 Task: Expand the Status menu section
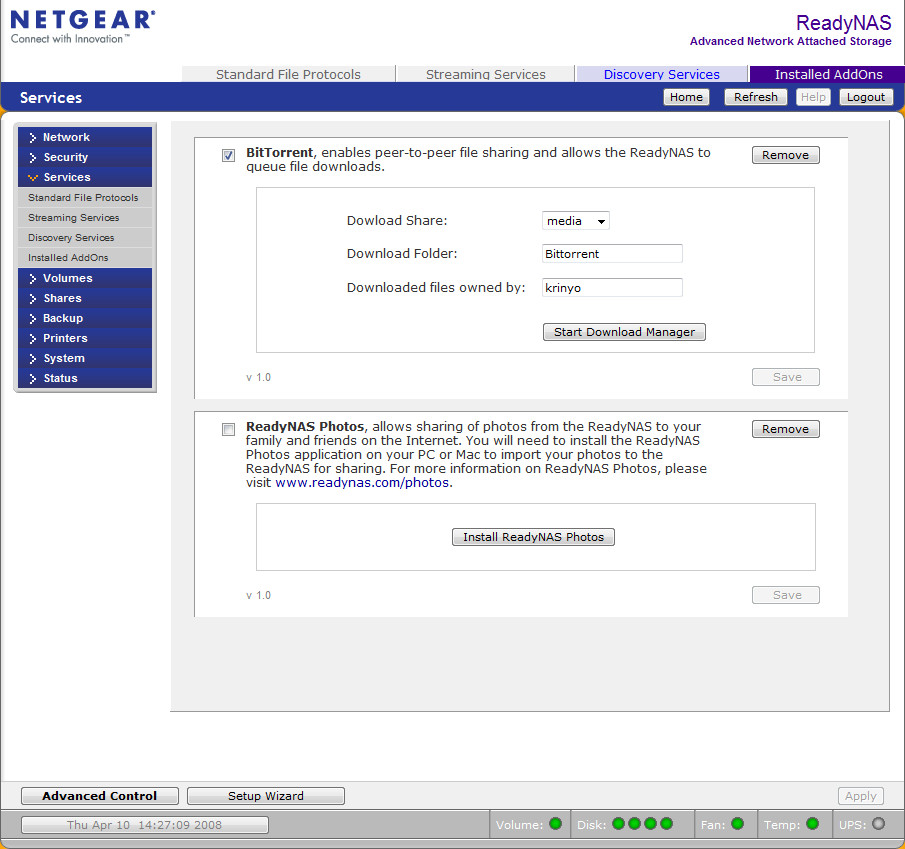point(85,379)
